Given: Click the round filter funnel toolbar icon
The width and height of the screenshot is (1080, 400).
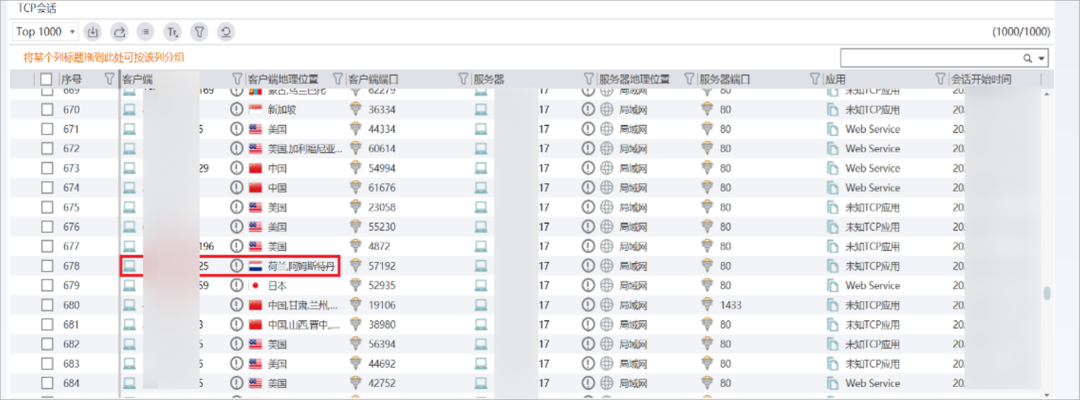Looking at the screenshot, I should pyautogui.click(x=198, y=31).
